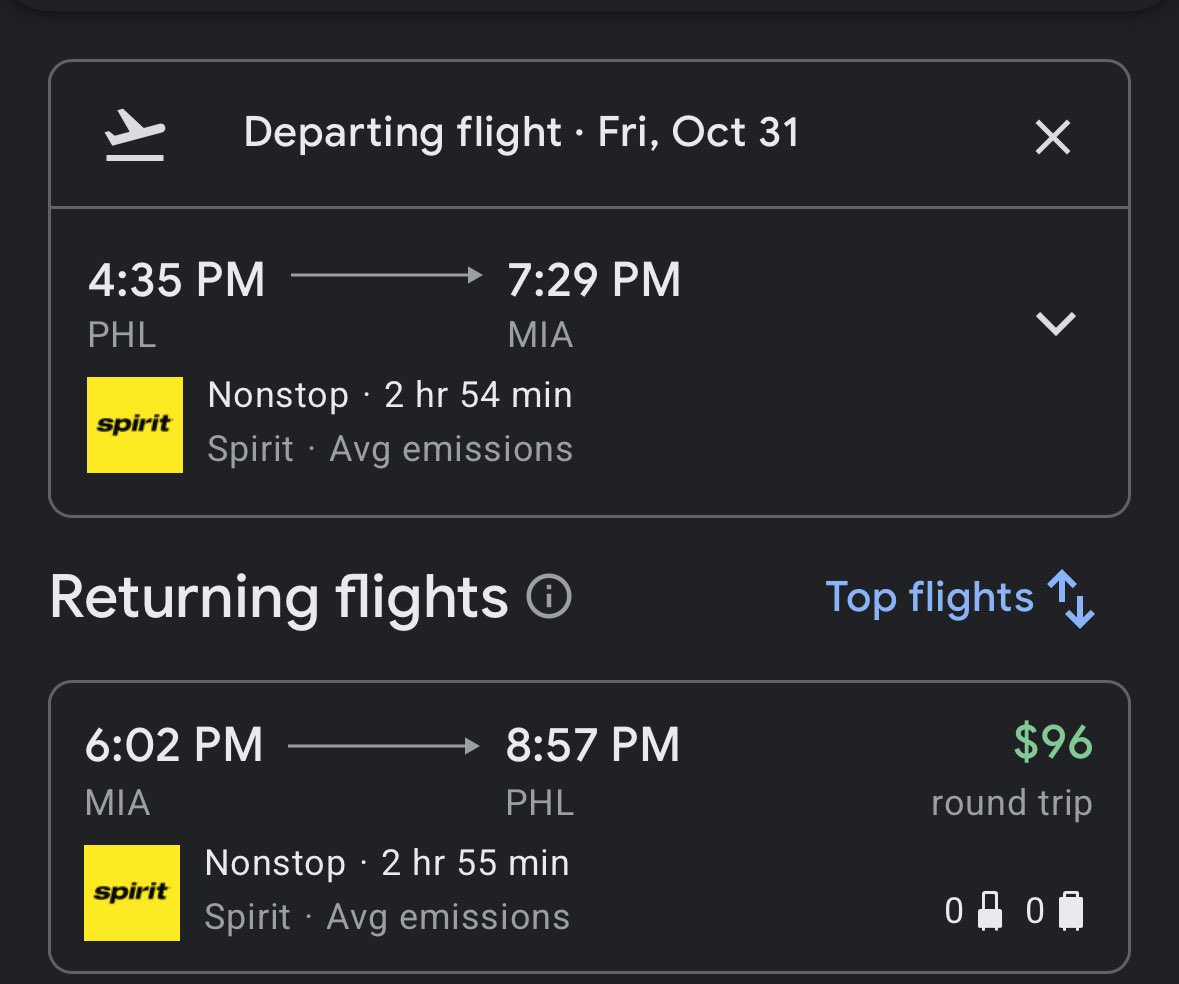This screenshot has height=984, width=1179.
Task: Click the round trip label under price
Action: pos(1011,804)
